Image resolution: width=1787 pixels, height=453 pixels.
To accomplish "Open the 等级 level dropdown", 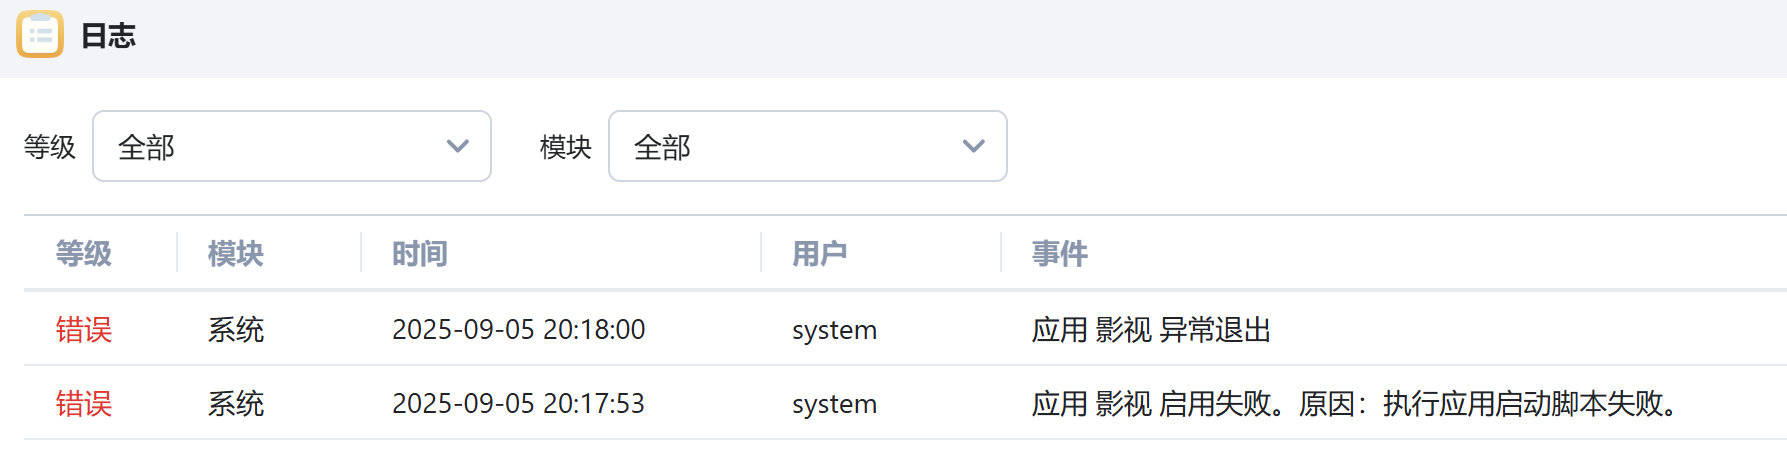I will [x=292, y=146].
